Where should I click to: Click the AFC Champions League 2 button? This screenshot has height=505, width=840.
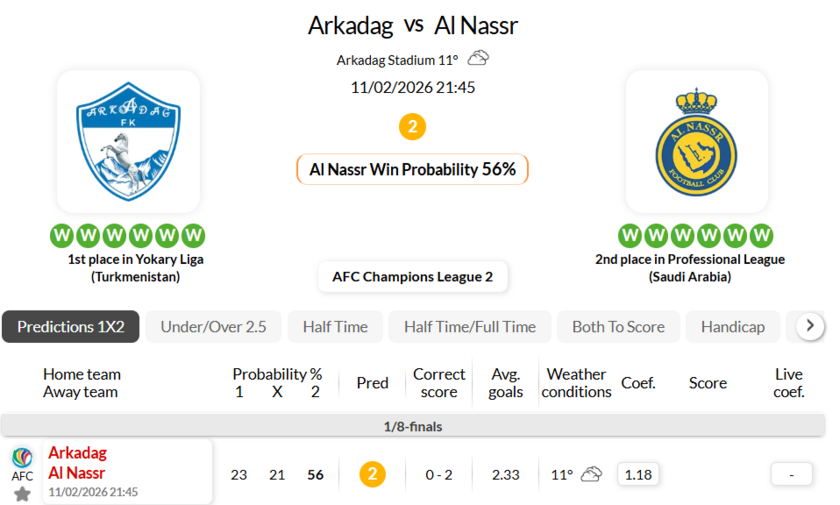pos(412,277)
